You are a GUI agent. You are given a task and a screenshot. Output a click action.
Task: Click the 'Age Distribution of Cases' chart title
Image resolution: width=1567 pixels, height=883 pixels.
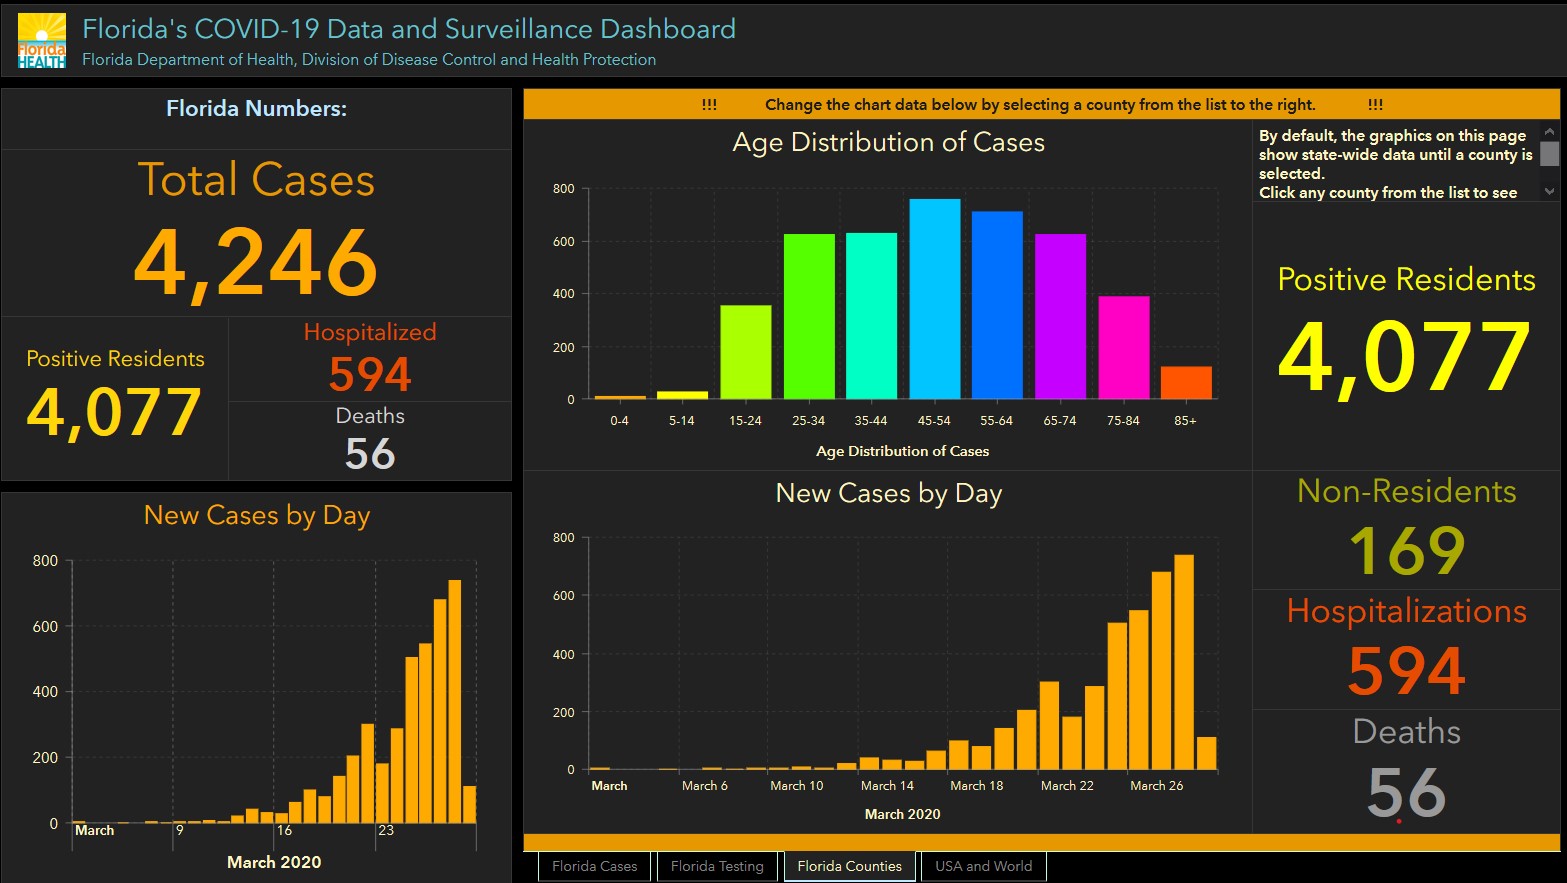point(888,142)
